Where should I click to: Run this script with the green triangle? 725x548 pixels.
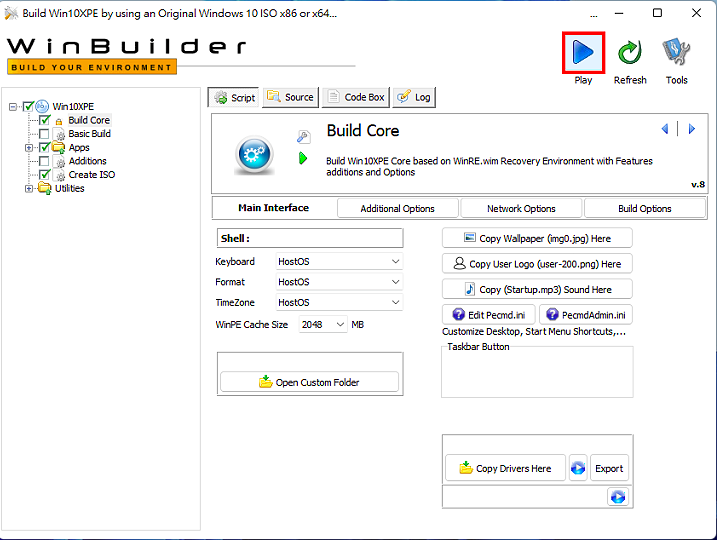click(x=303, y=159)
